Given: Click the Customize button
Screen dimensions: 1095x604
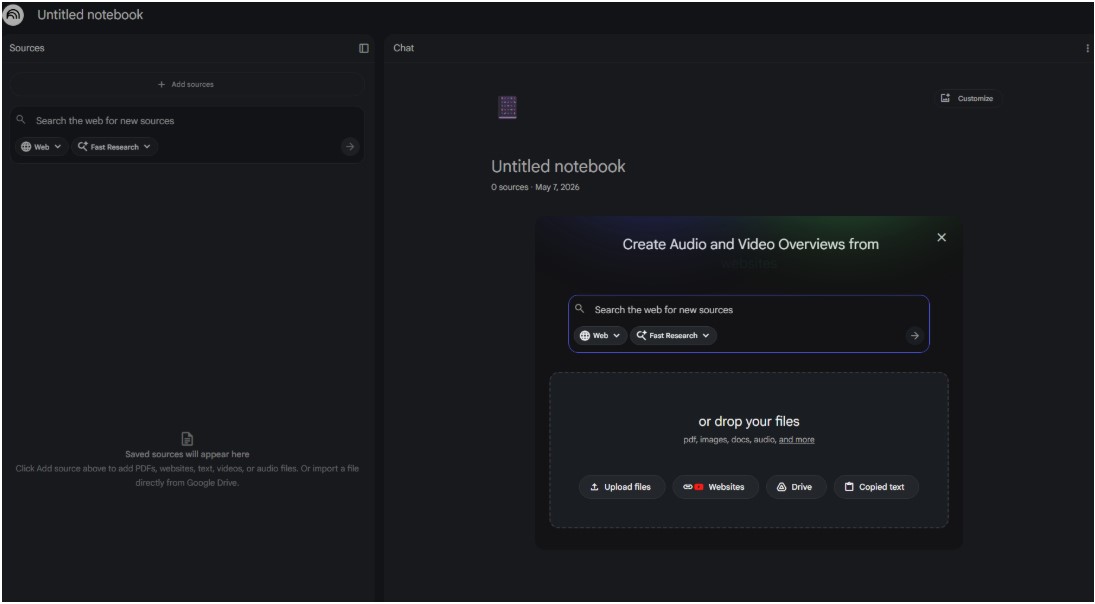Looking at the screenshot, I should (x=967, y=98).
